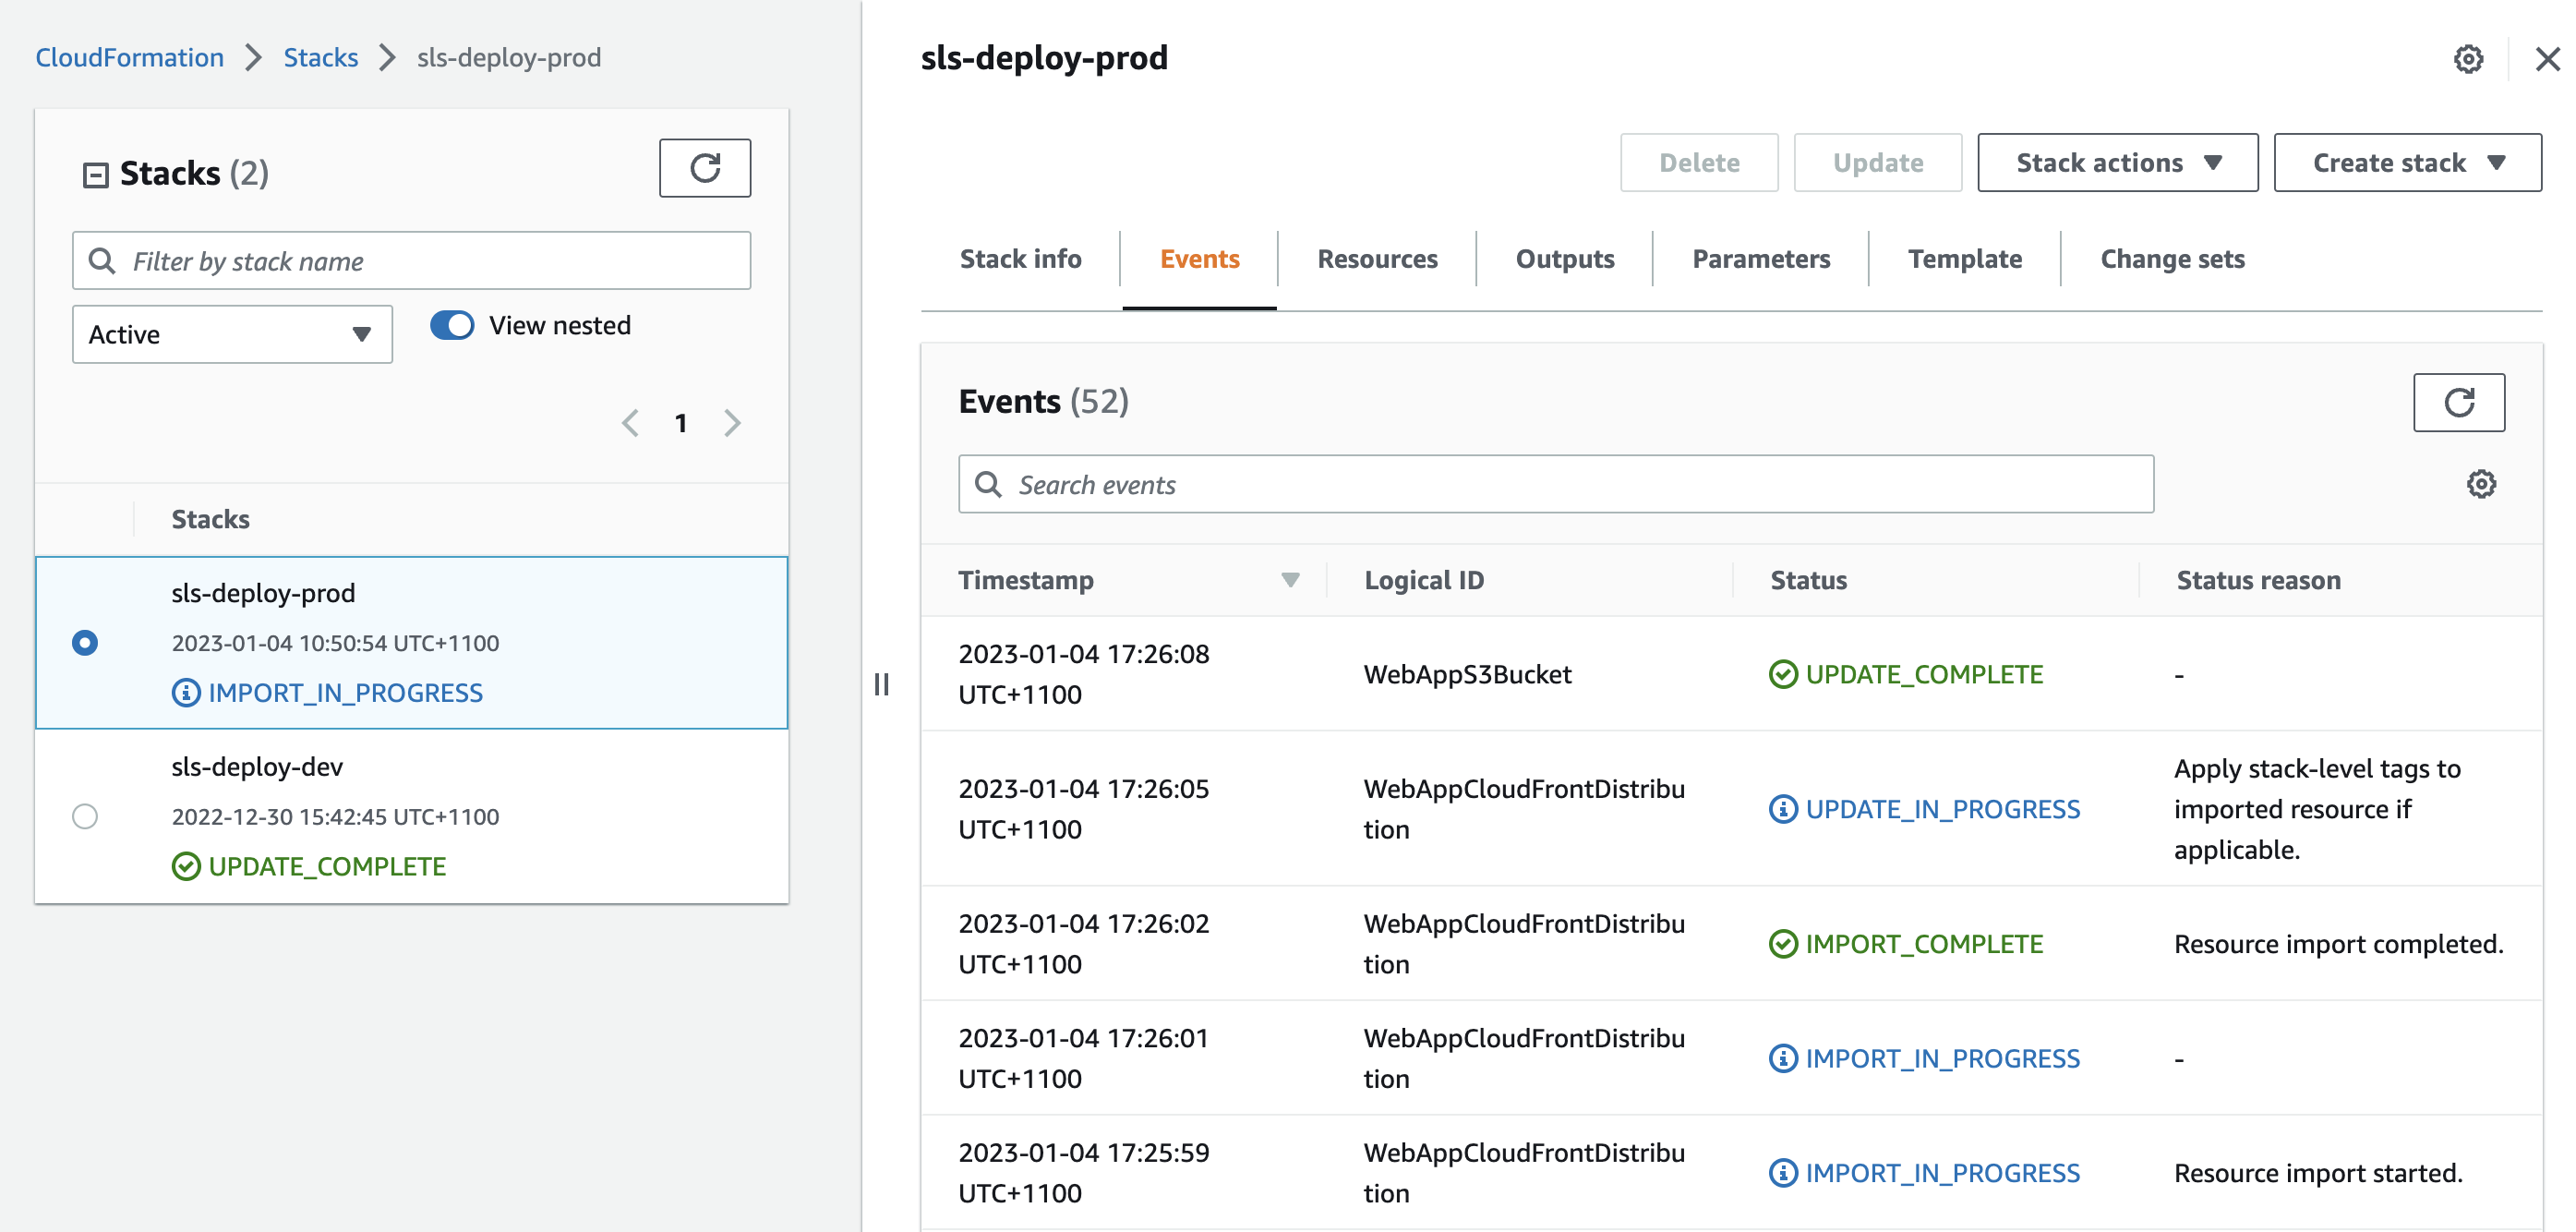Viewport: 2576px width, 1232px height.
Task: Collapse the Stacks panel
Action: [95, 175]
